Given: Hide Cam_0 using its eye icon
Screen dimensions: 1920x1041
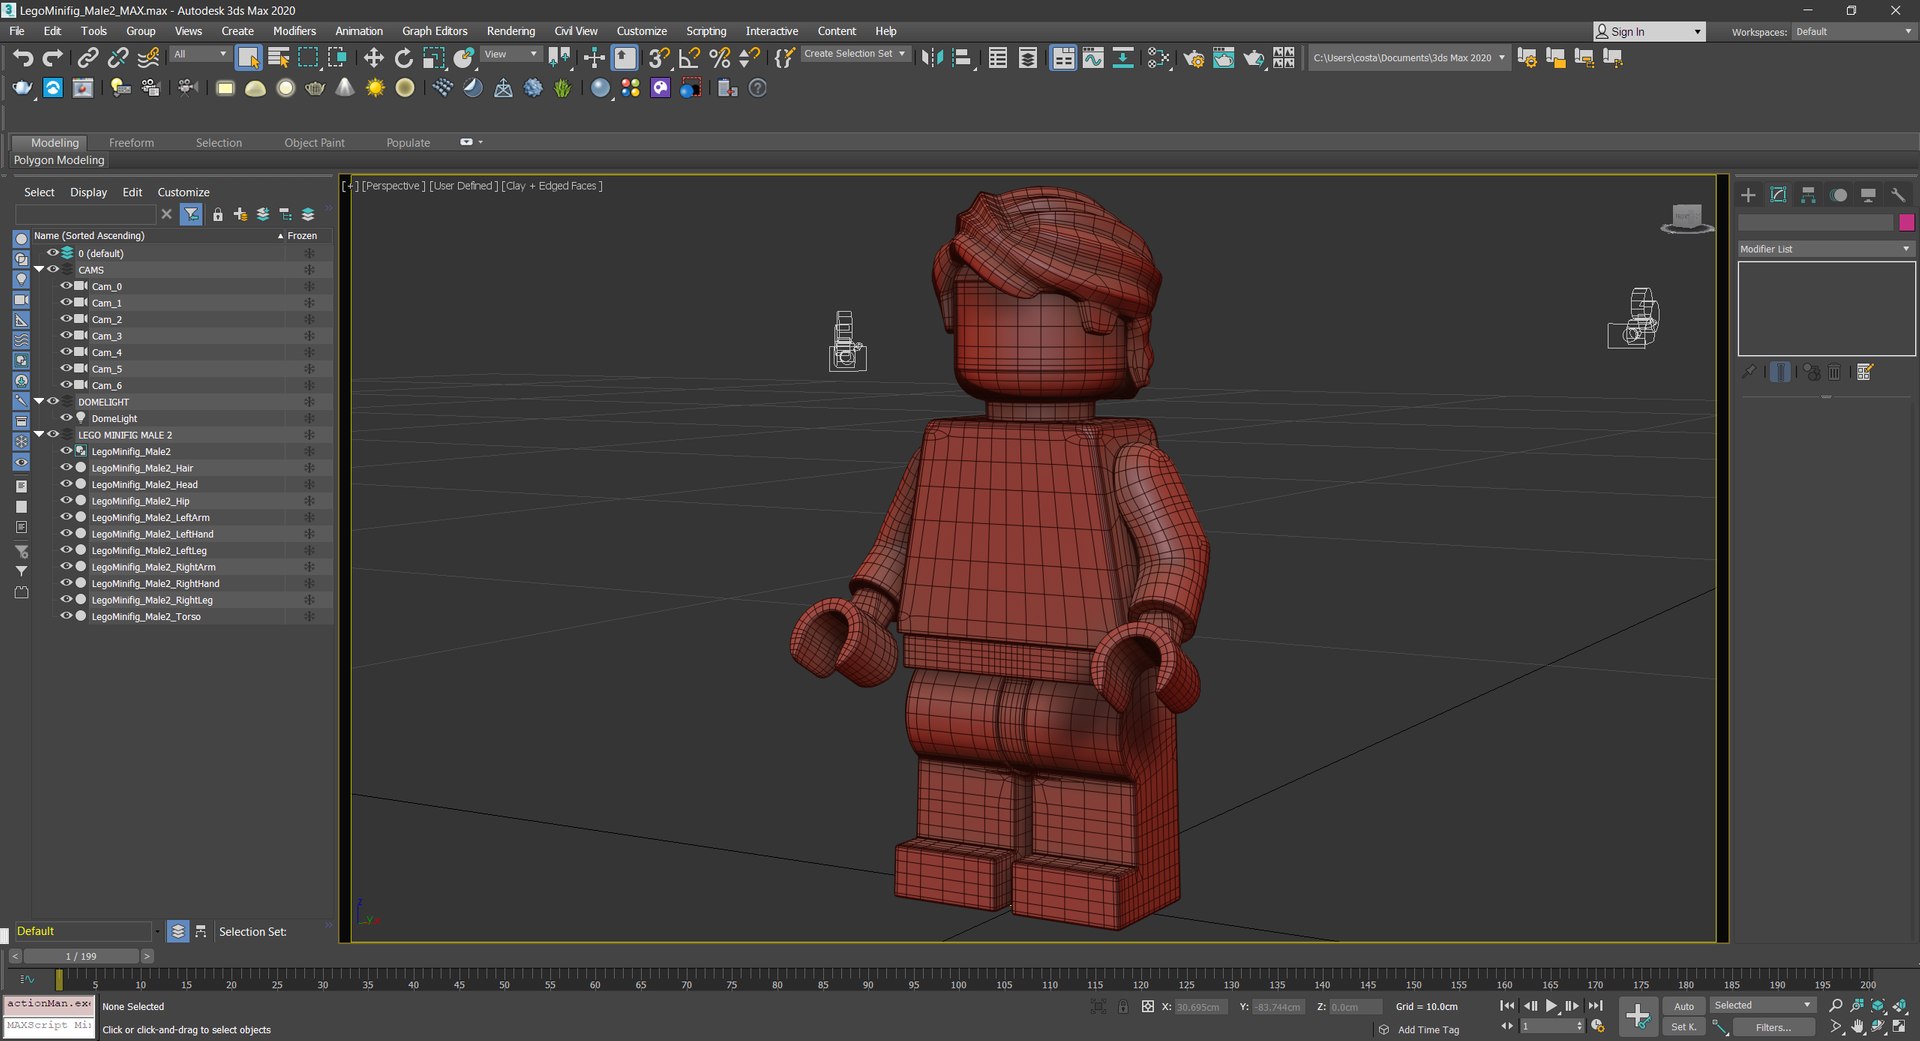Looking at the screenshot, I should tap(66, 286).
